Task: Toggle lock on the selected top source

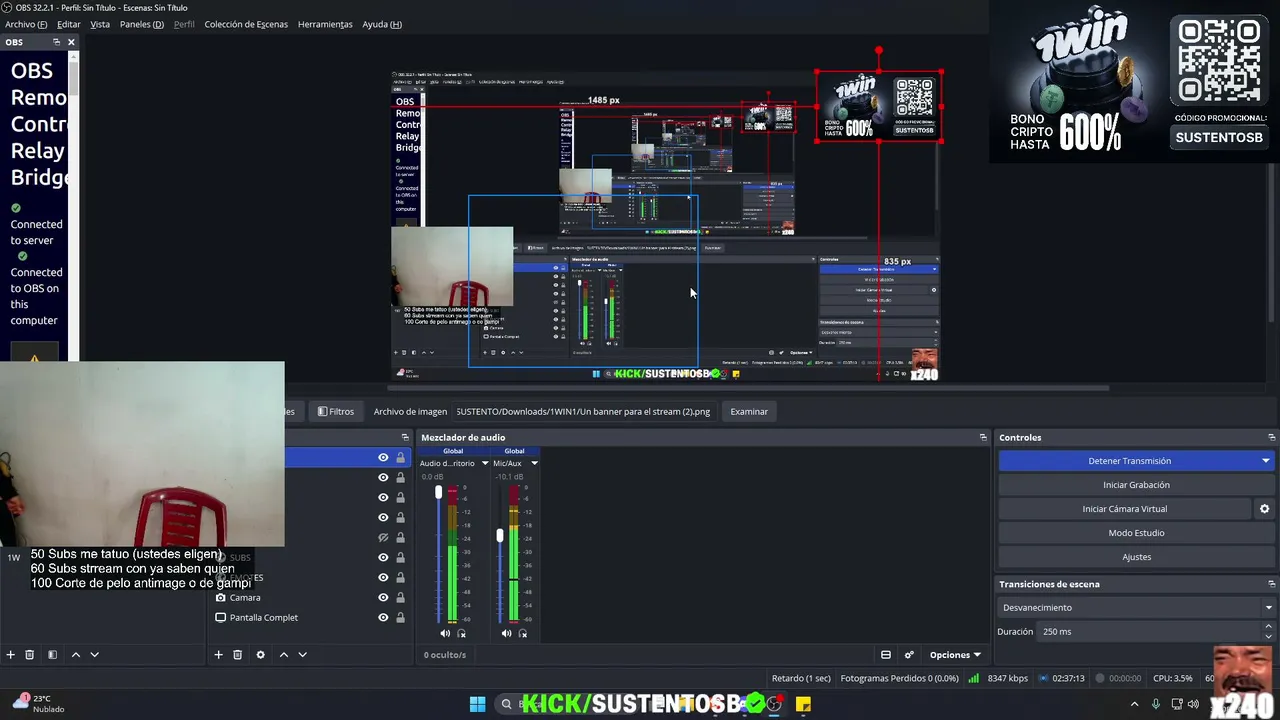Action: point(400,457)
